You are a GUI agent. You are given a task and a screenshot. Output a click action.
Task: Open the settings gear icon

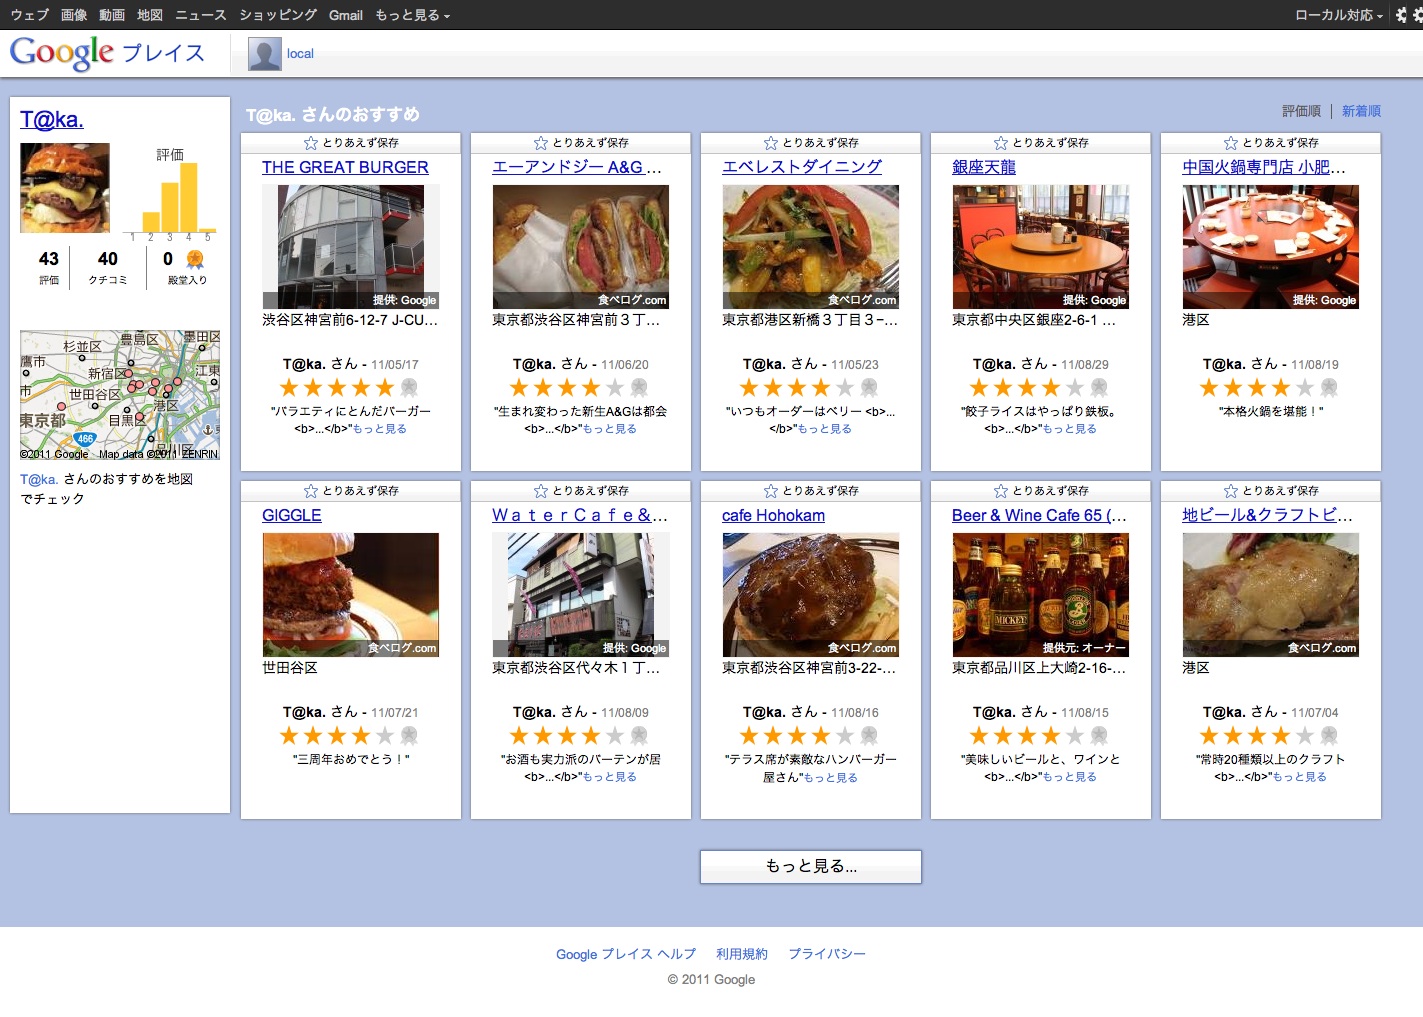(1402, 15)
